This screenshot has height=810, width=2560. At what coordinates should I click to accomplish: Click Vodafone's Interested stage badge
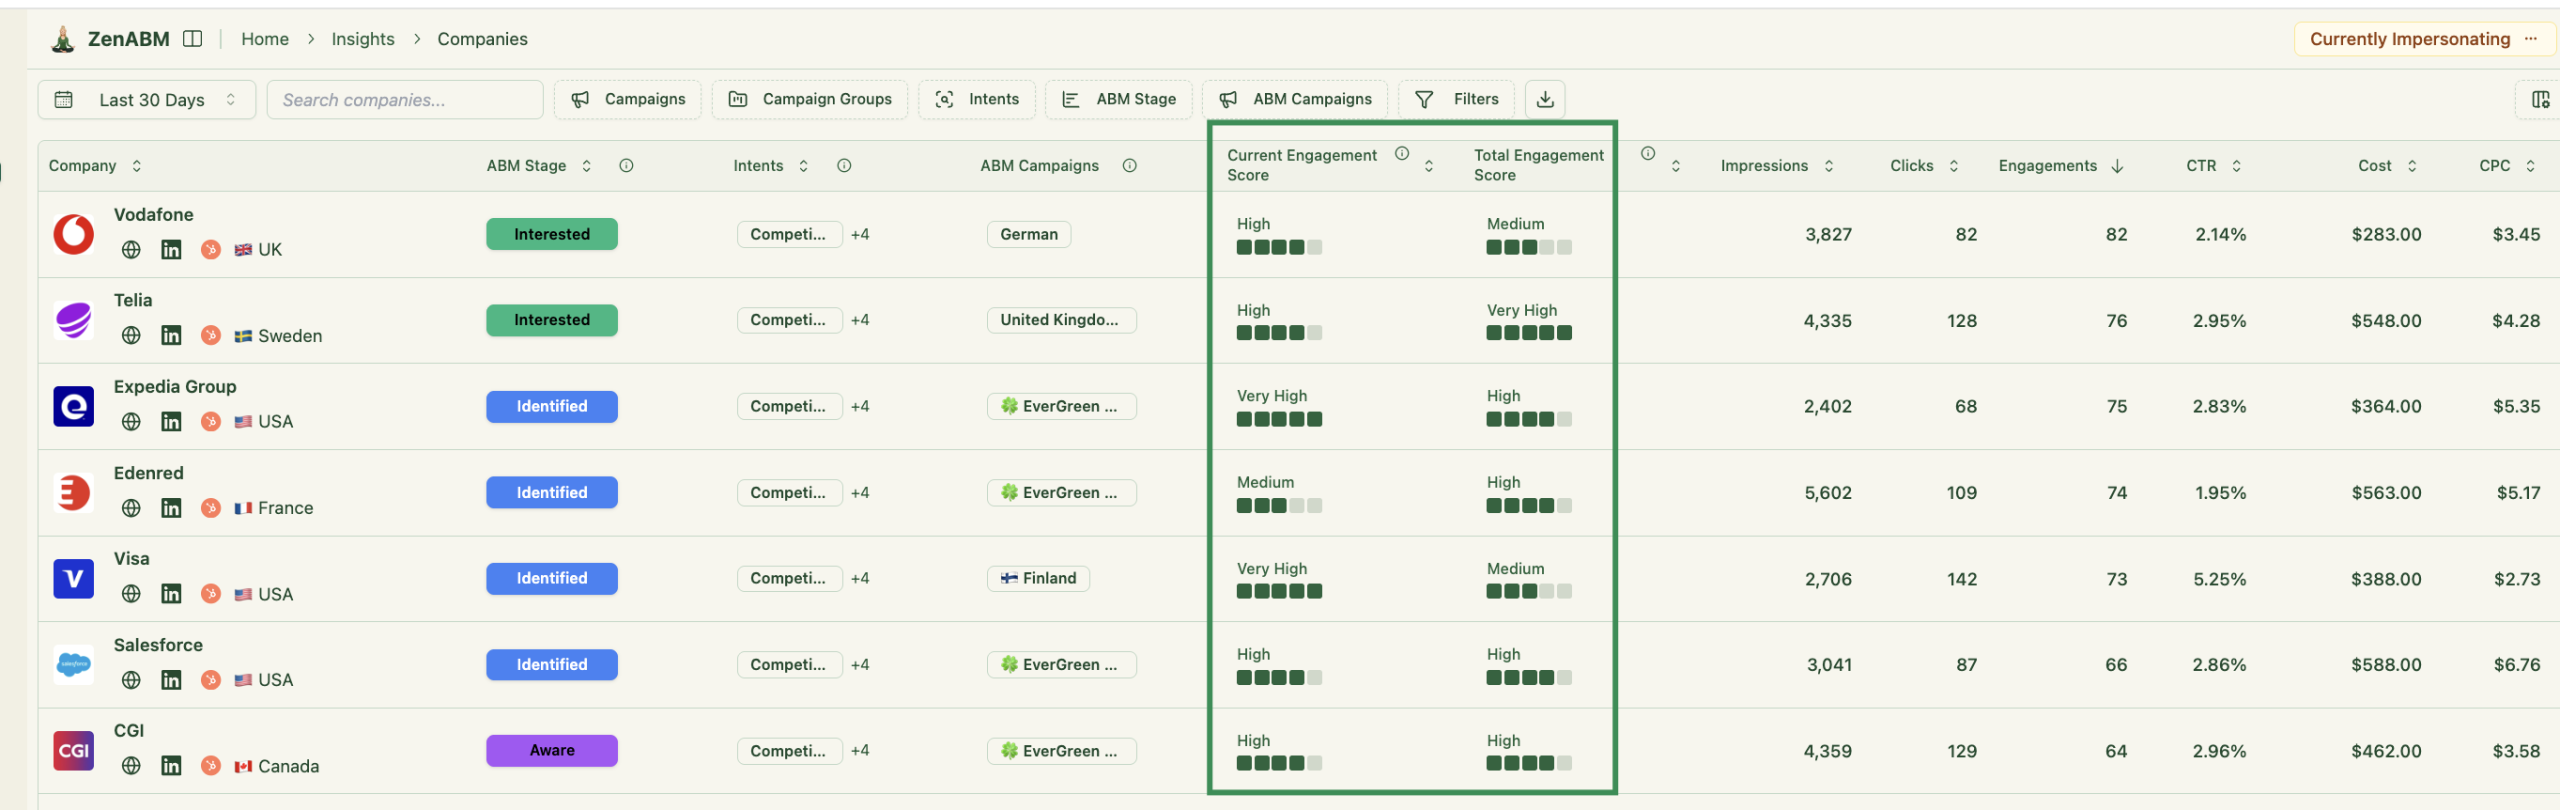552,234
